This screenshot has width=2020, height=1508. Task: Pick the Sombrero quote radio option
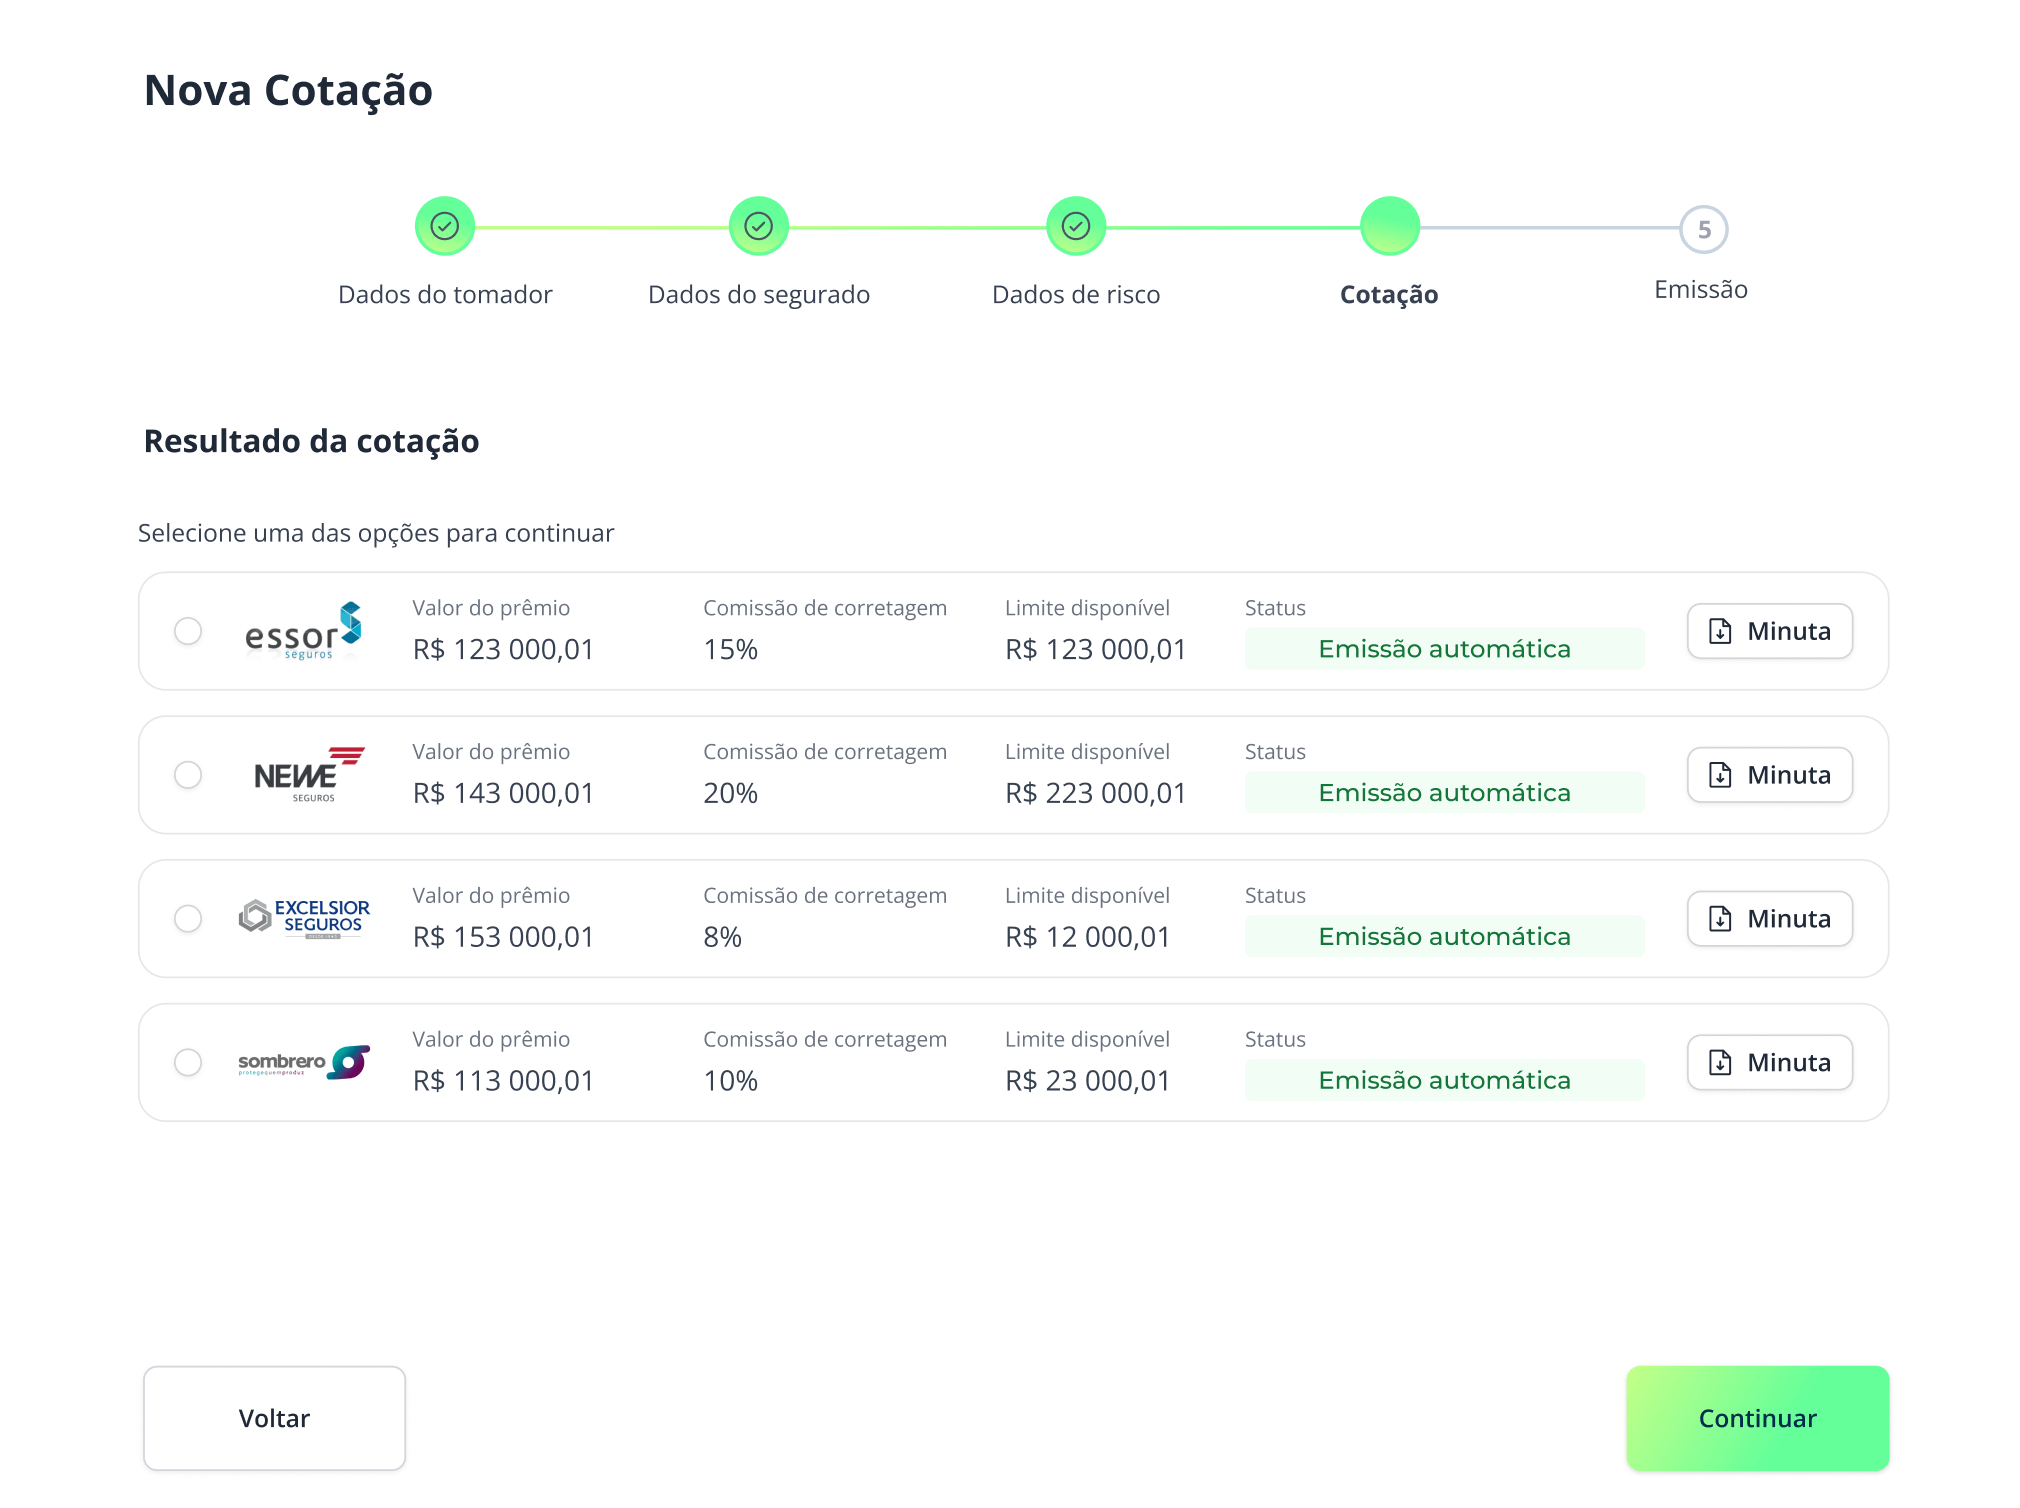point(188,1062)
